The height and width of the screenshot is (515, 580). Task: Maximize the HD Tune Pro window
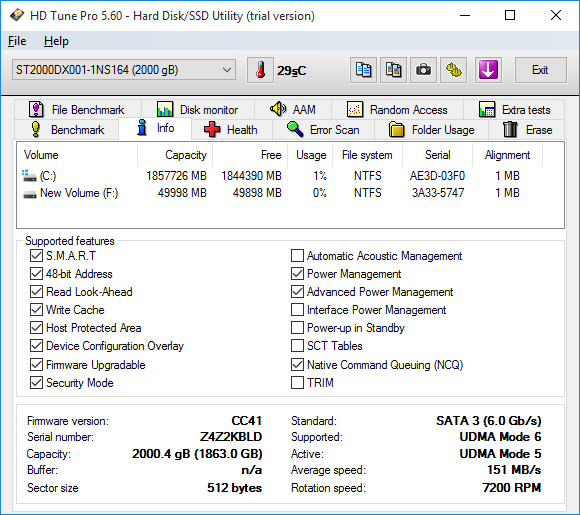coord(510,15)
